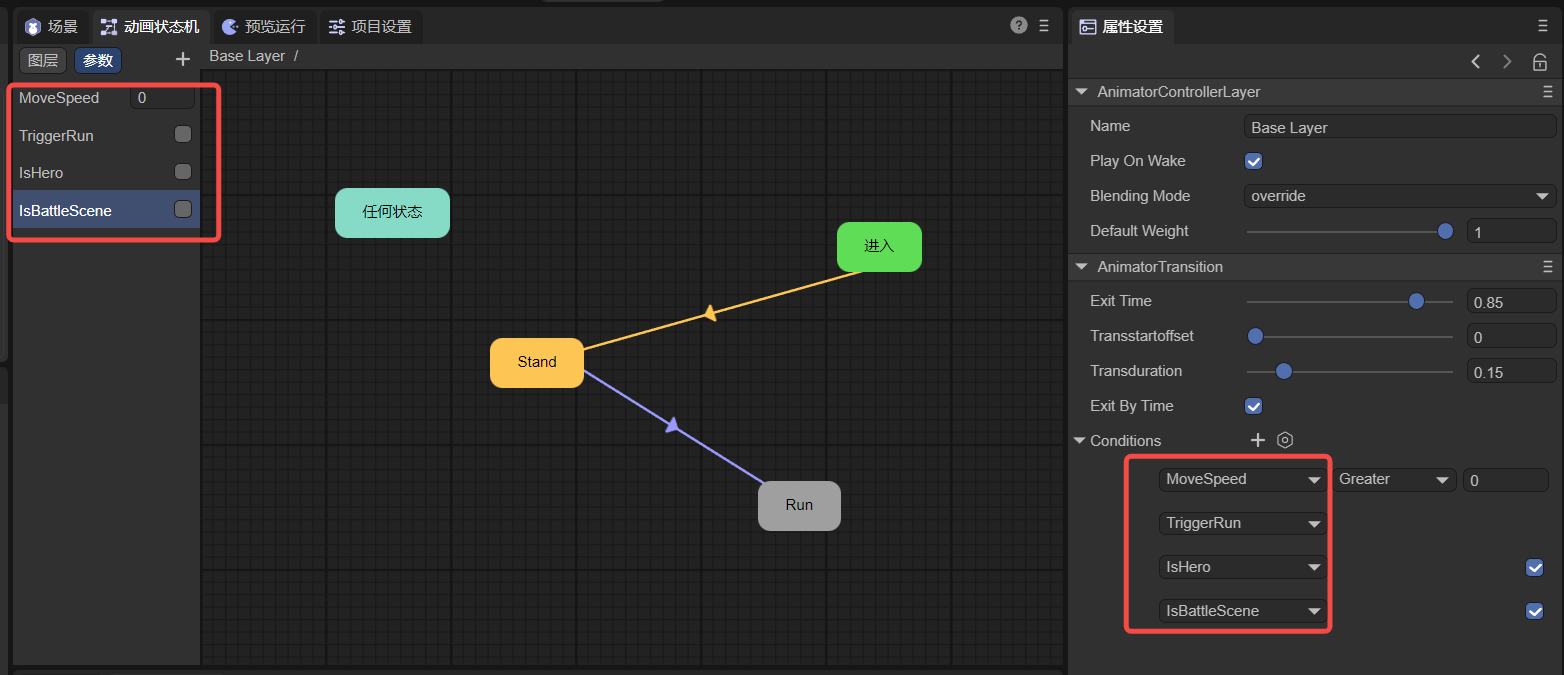Switch to the 预览运行 tab
The height and width of the screenshot is (675, 1564).
click(x=264, y=27)
